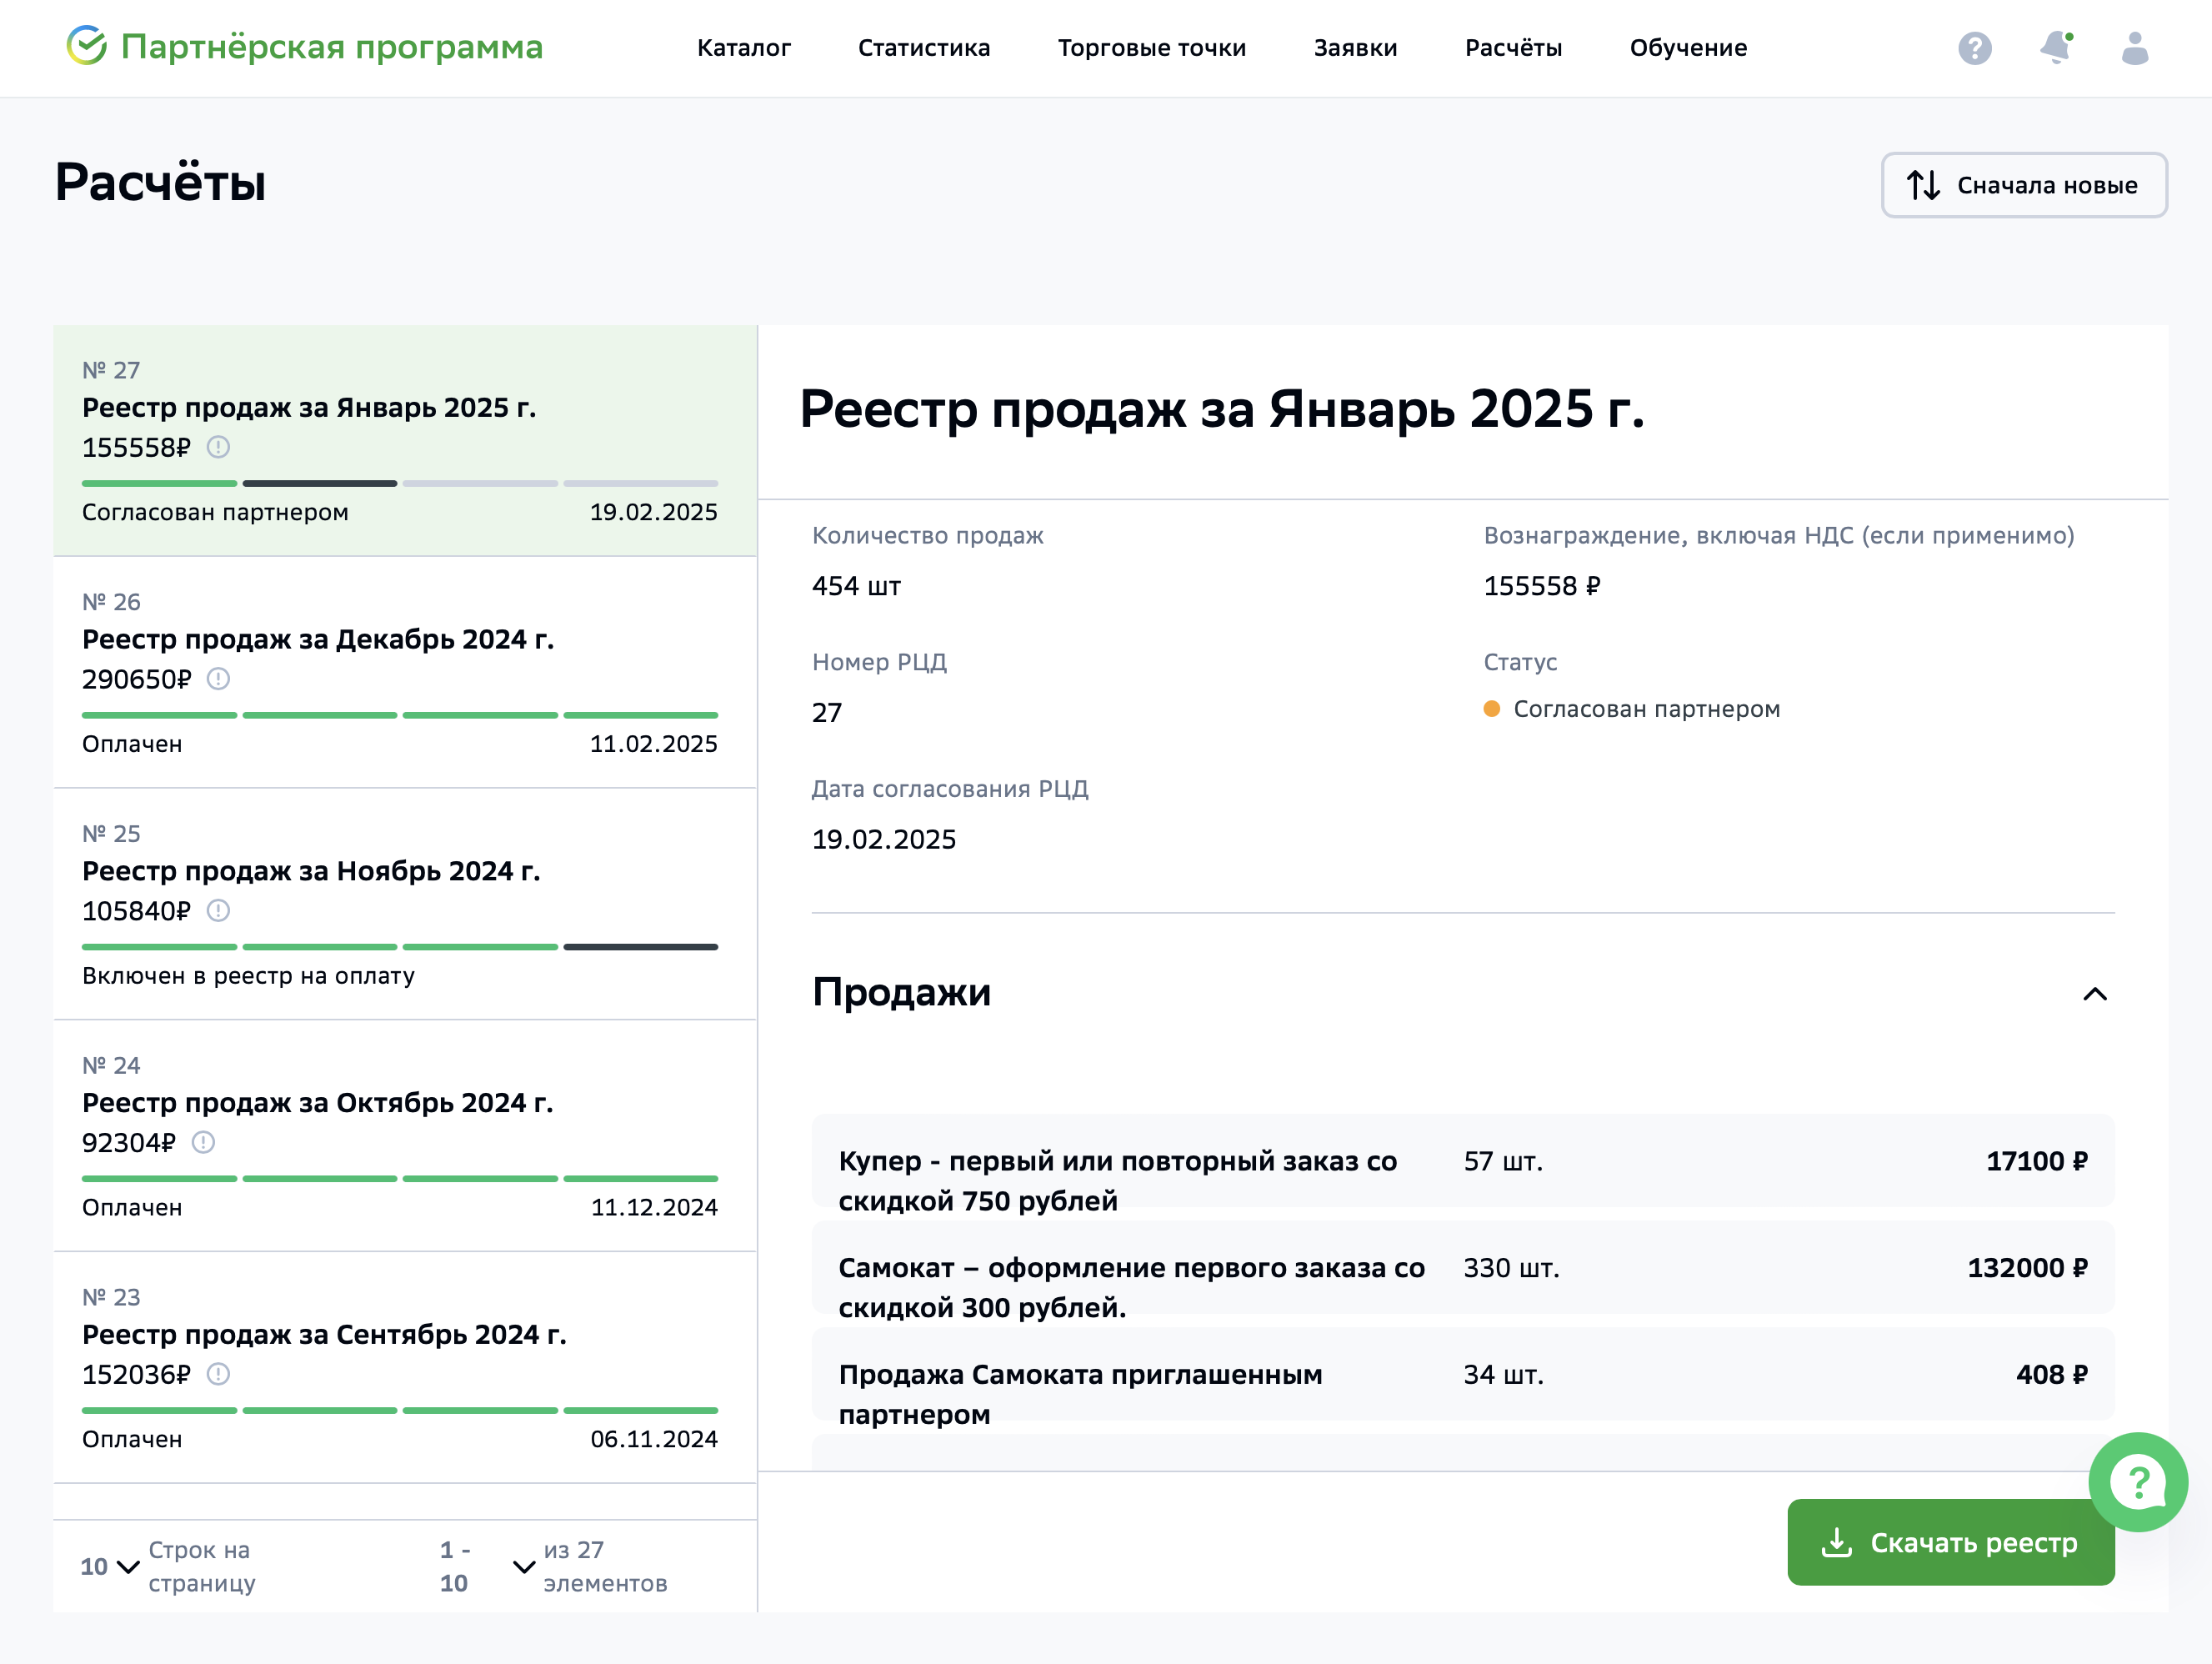Open notifications bell icon
Viewport: 2212px width, 1664px height.
tap(2055, 47)
